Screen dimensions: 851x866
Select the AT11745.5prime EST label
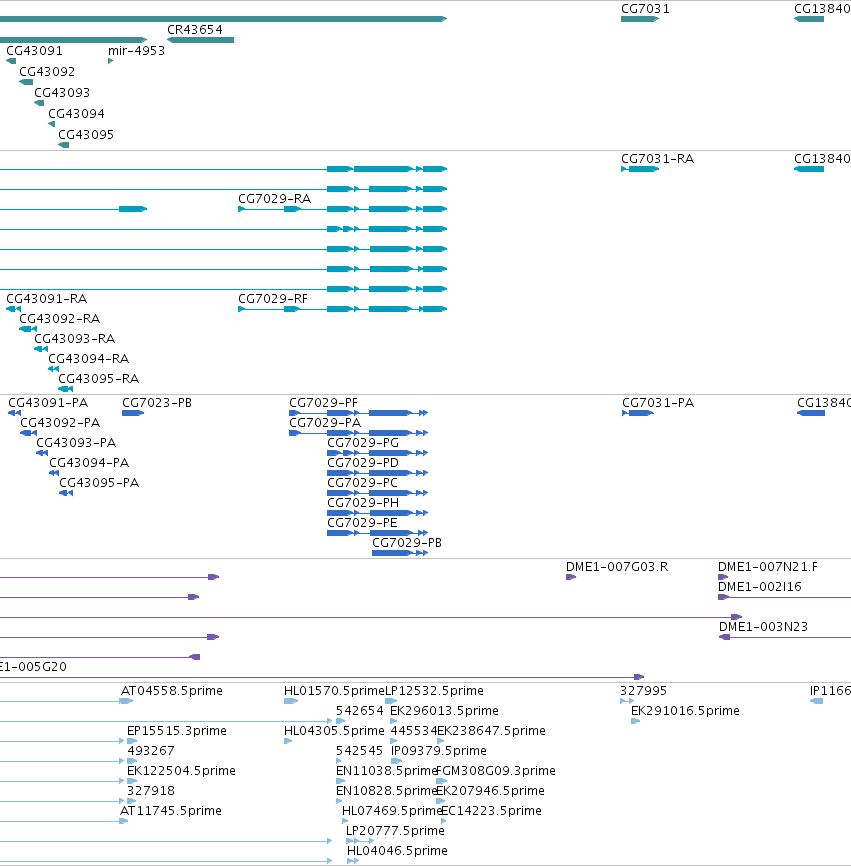coord(171,811)
